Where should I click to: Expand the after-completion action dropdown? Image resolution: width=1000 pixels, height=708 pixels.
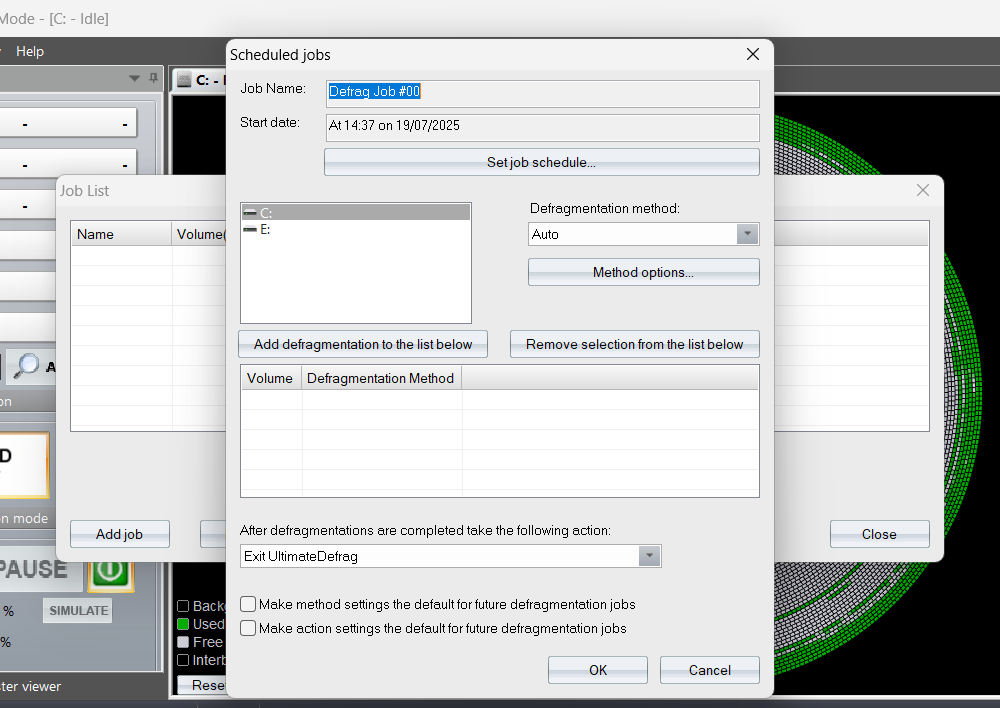649,556
